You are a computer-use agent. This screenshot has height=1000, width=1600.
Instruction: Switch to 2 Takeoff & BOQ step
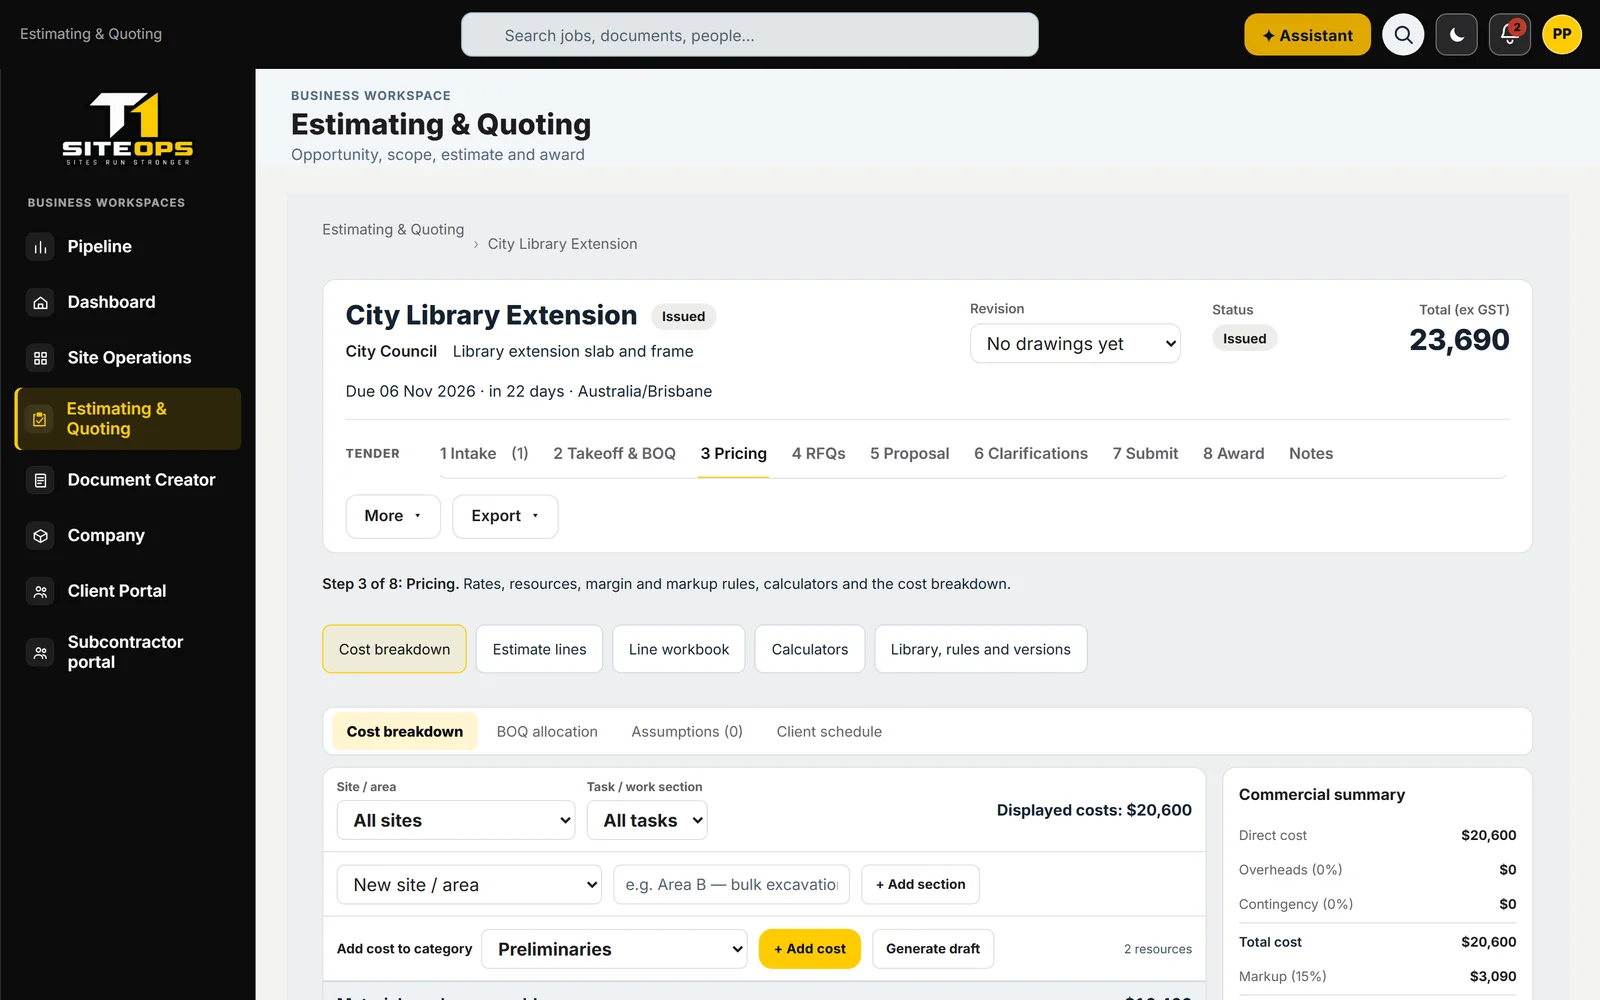coord(615,454)
